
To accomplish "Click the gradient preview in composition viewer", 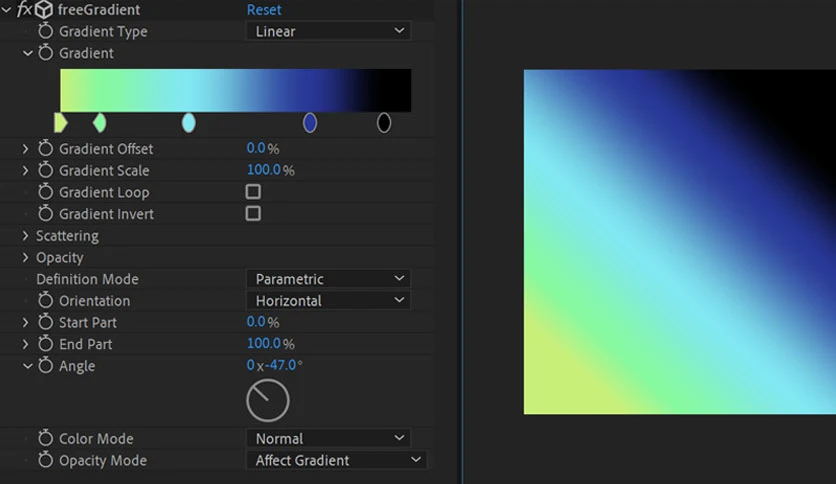I will pos(680,241).
